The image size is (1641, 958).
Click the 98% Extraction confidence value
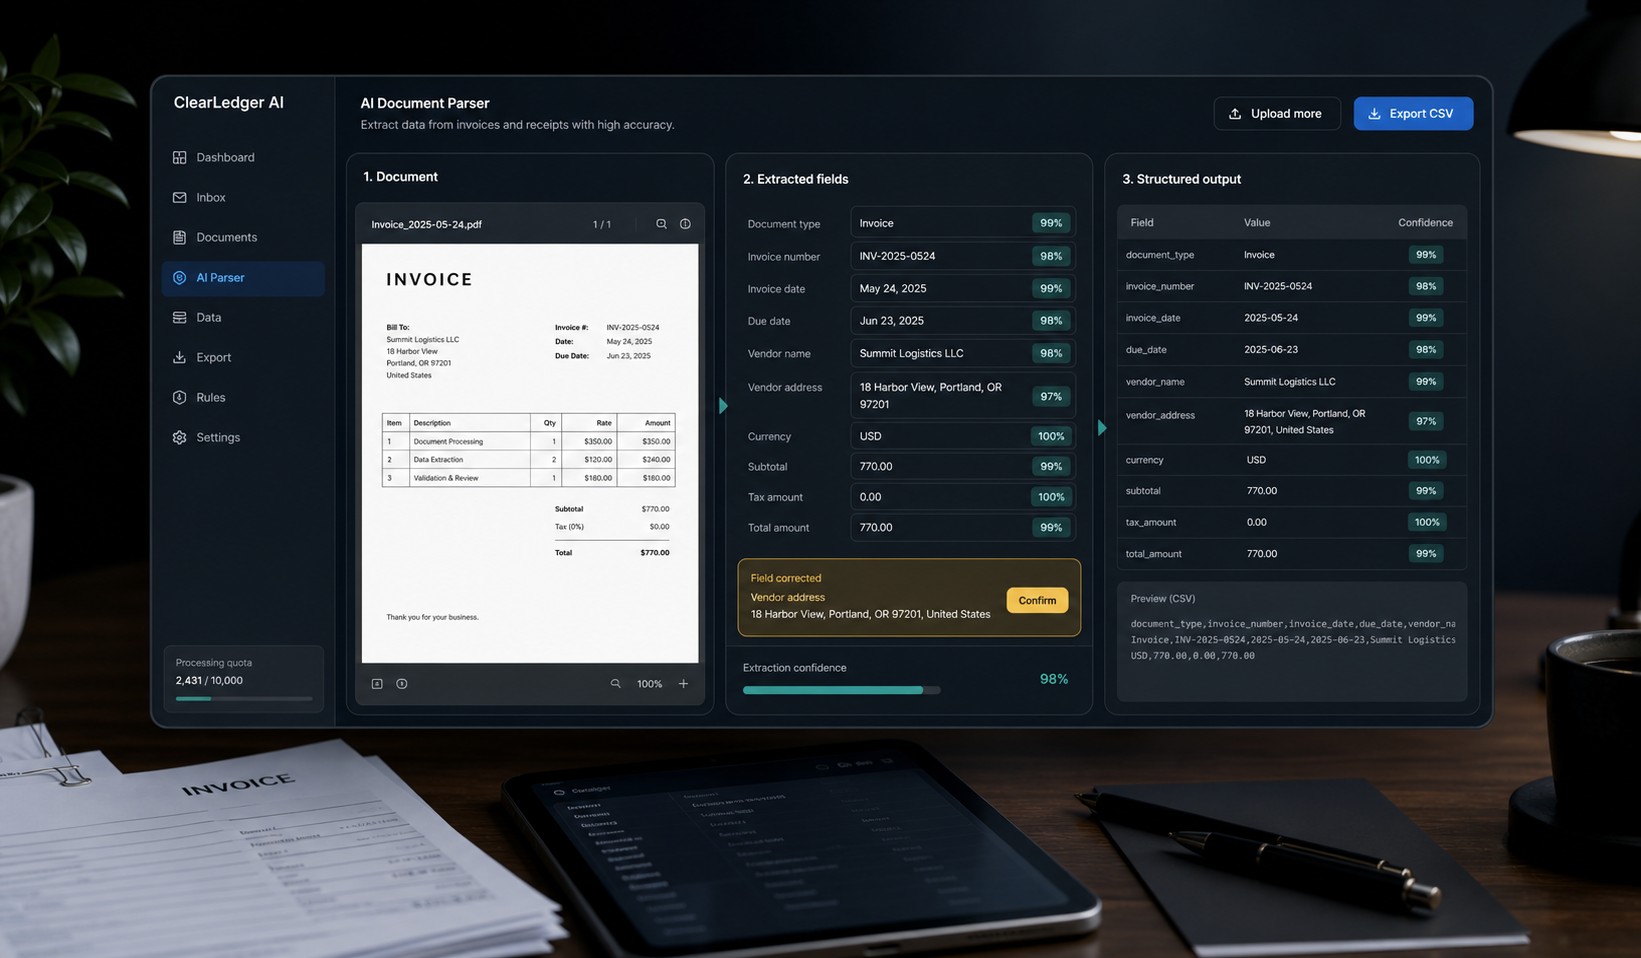click(1054, 679)
